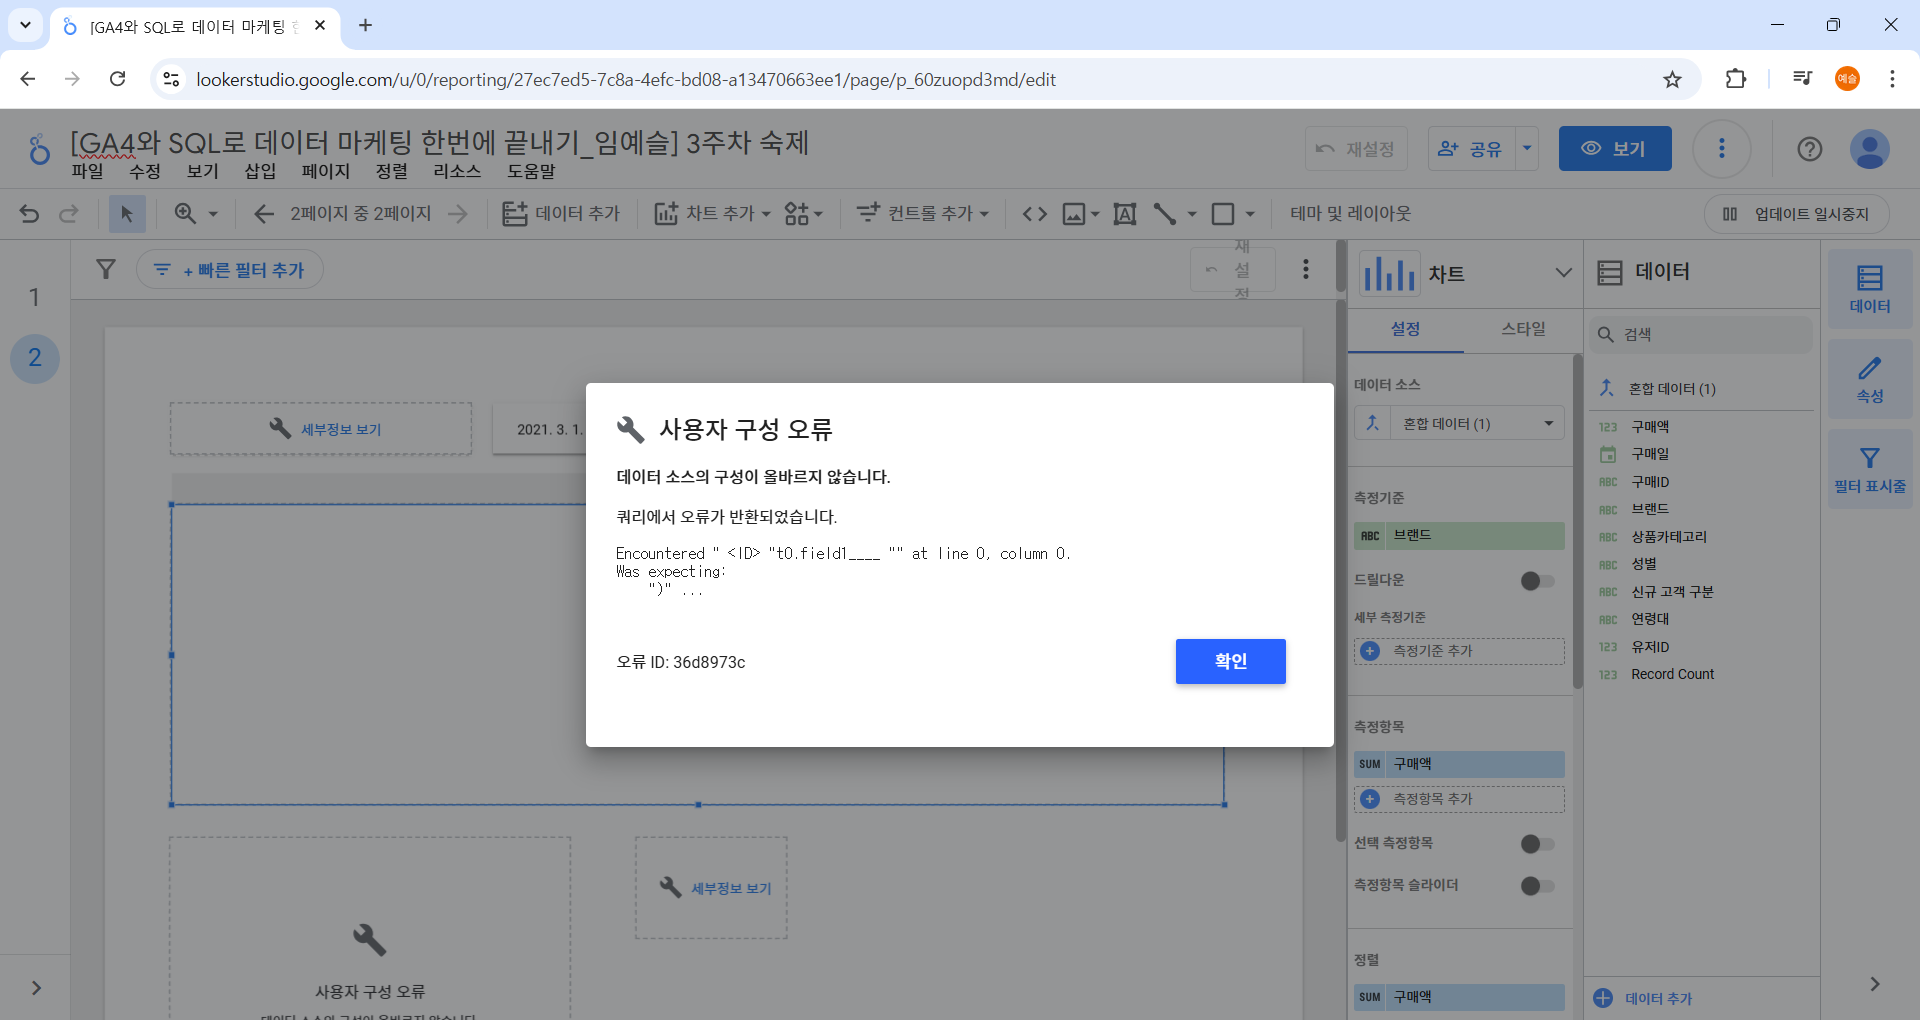Click the Record Count field
The width and height of the screenshot is (1920, 1020).
point(1672,674)
